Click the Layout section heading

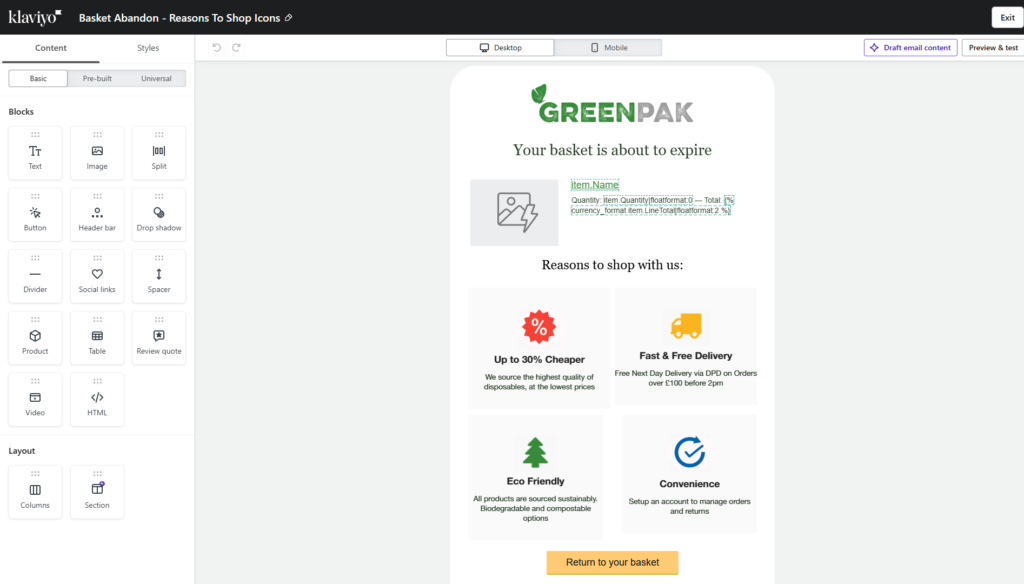tap(22, 451)
